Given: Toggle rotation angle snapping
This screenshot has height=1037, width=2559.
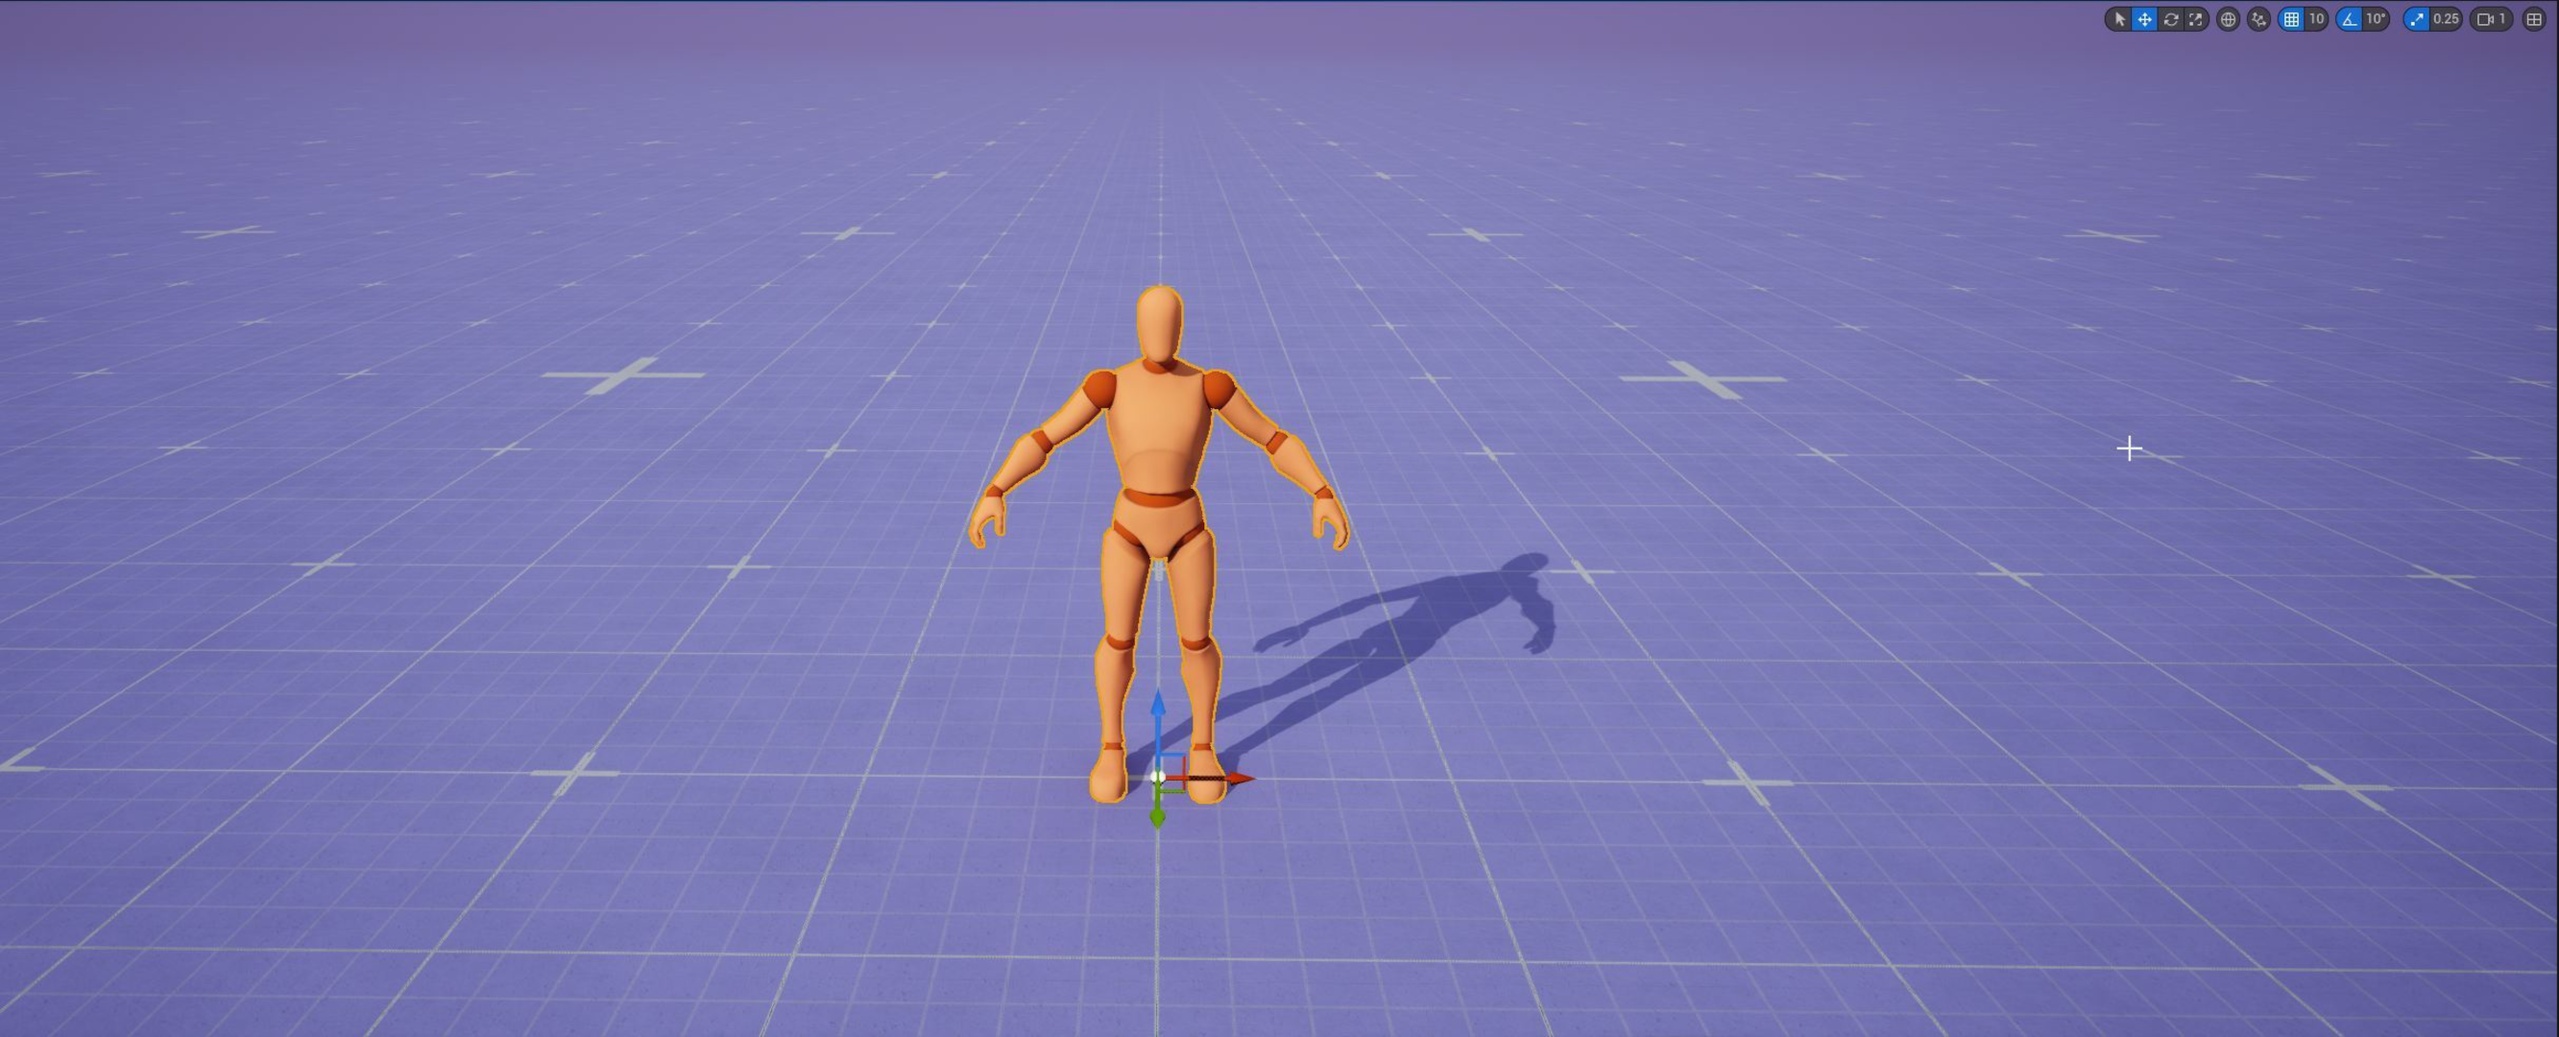Looking at the screenshot, I should [x=2349, y=19].
